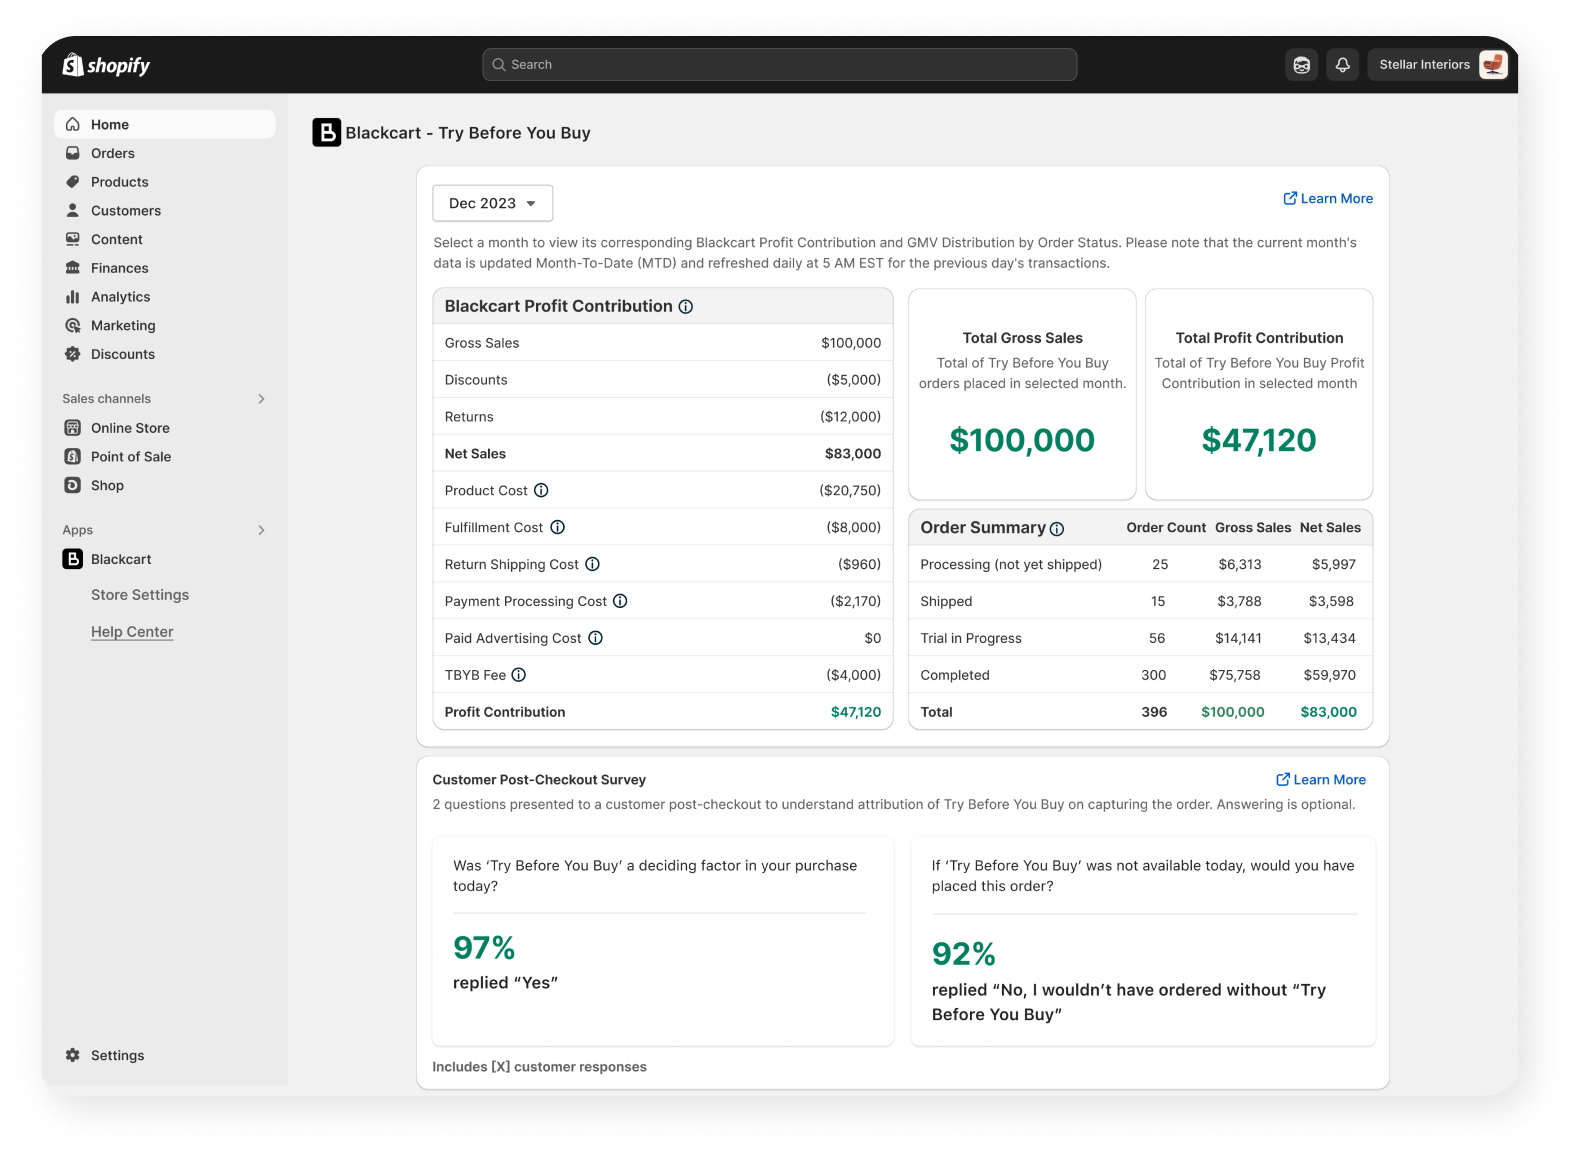Expand the Apps section chevron
Screen dimensions: 1577x1150
[x=261, y=530]
